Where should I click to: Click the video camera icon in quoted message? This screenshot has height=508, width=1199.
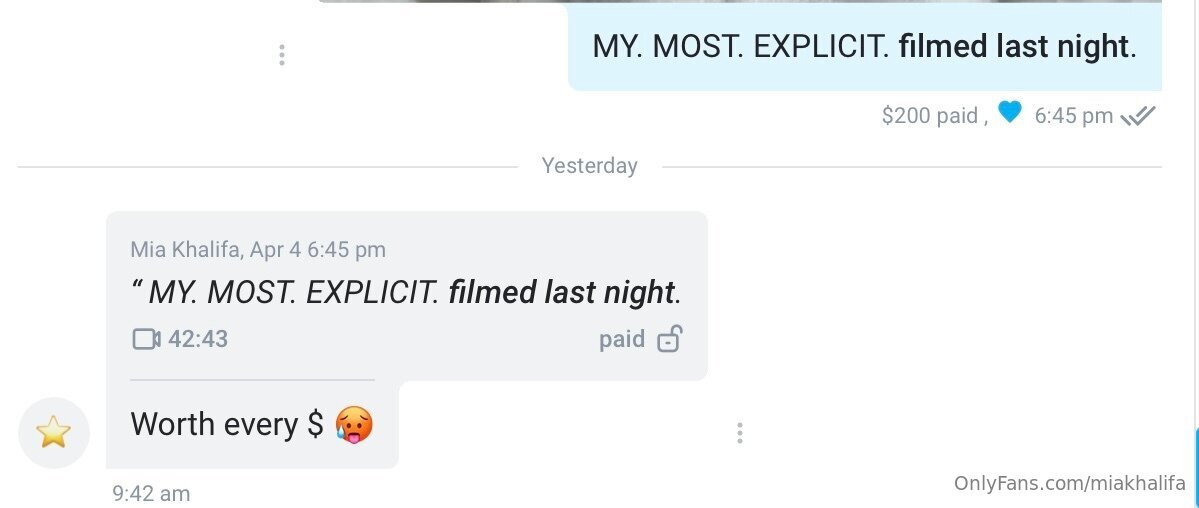[146, 340]
